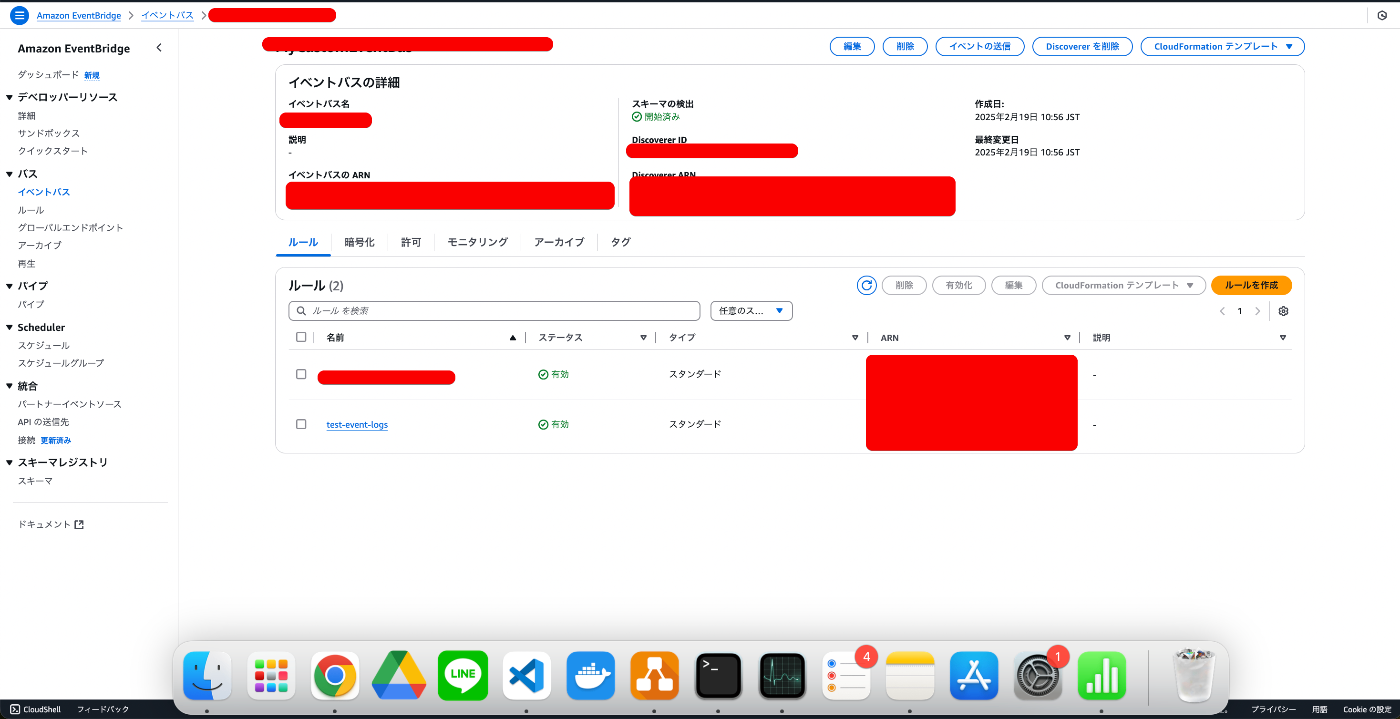Open Google Drive from the dock
Image resolution: width=1400 pixels, height=719 pixels.
pos(399,676)
